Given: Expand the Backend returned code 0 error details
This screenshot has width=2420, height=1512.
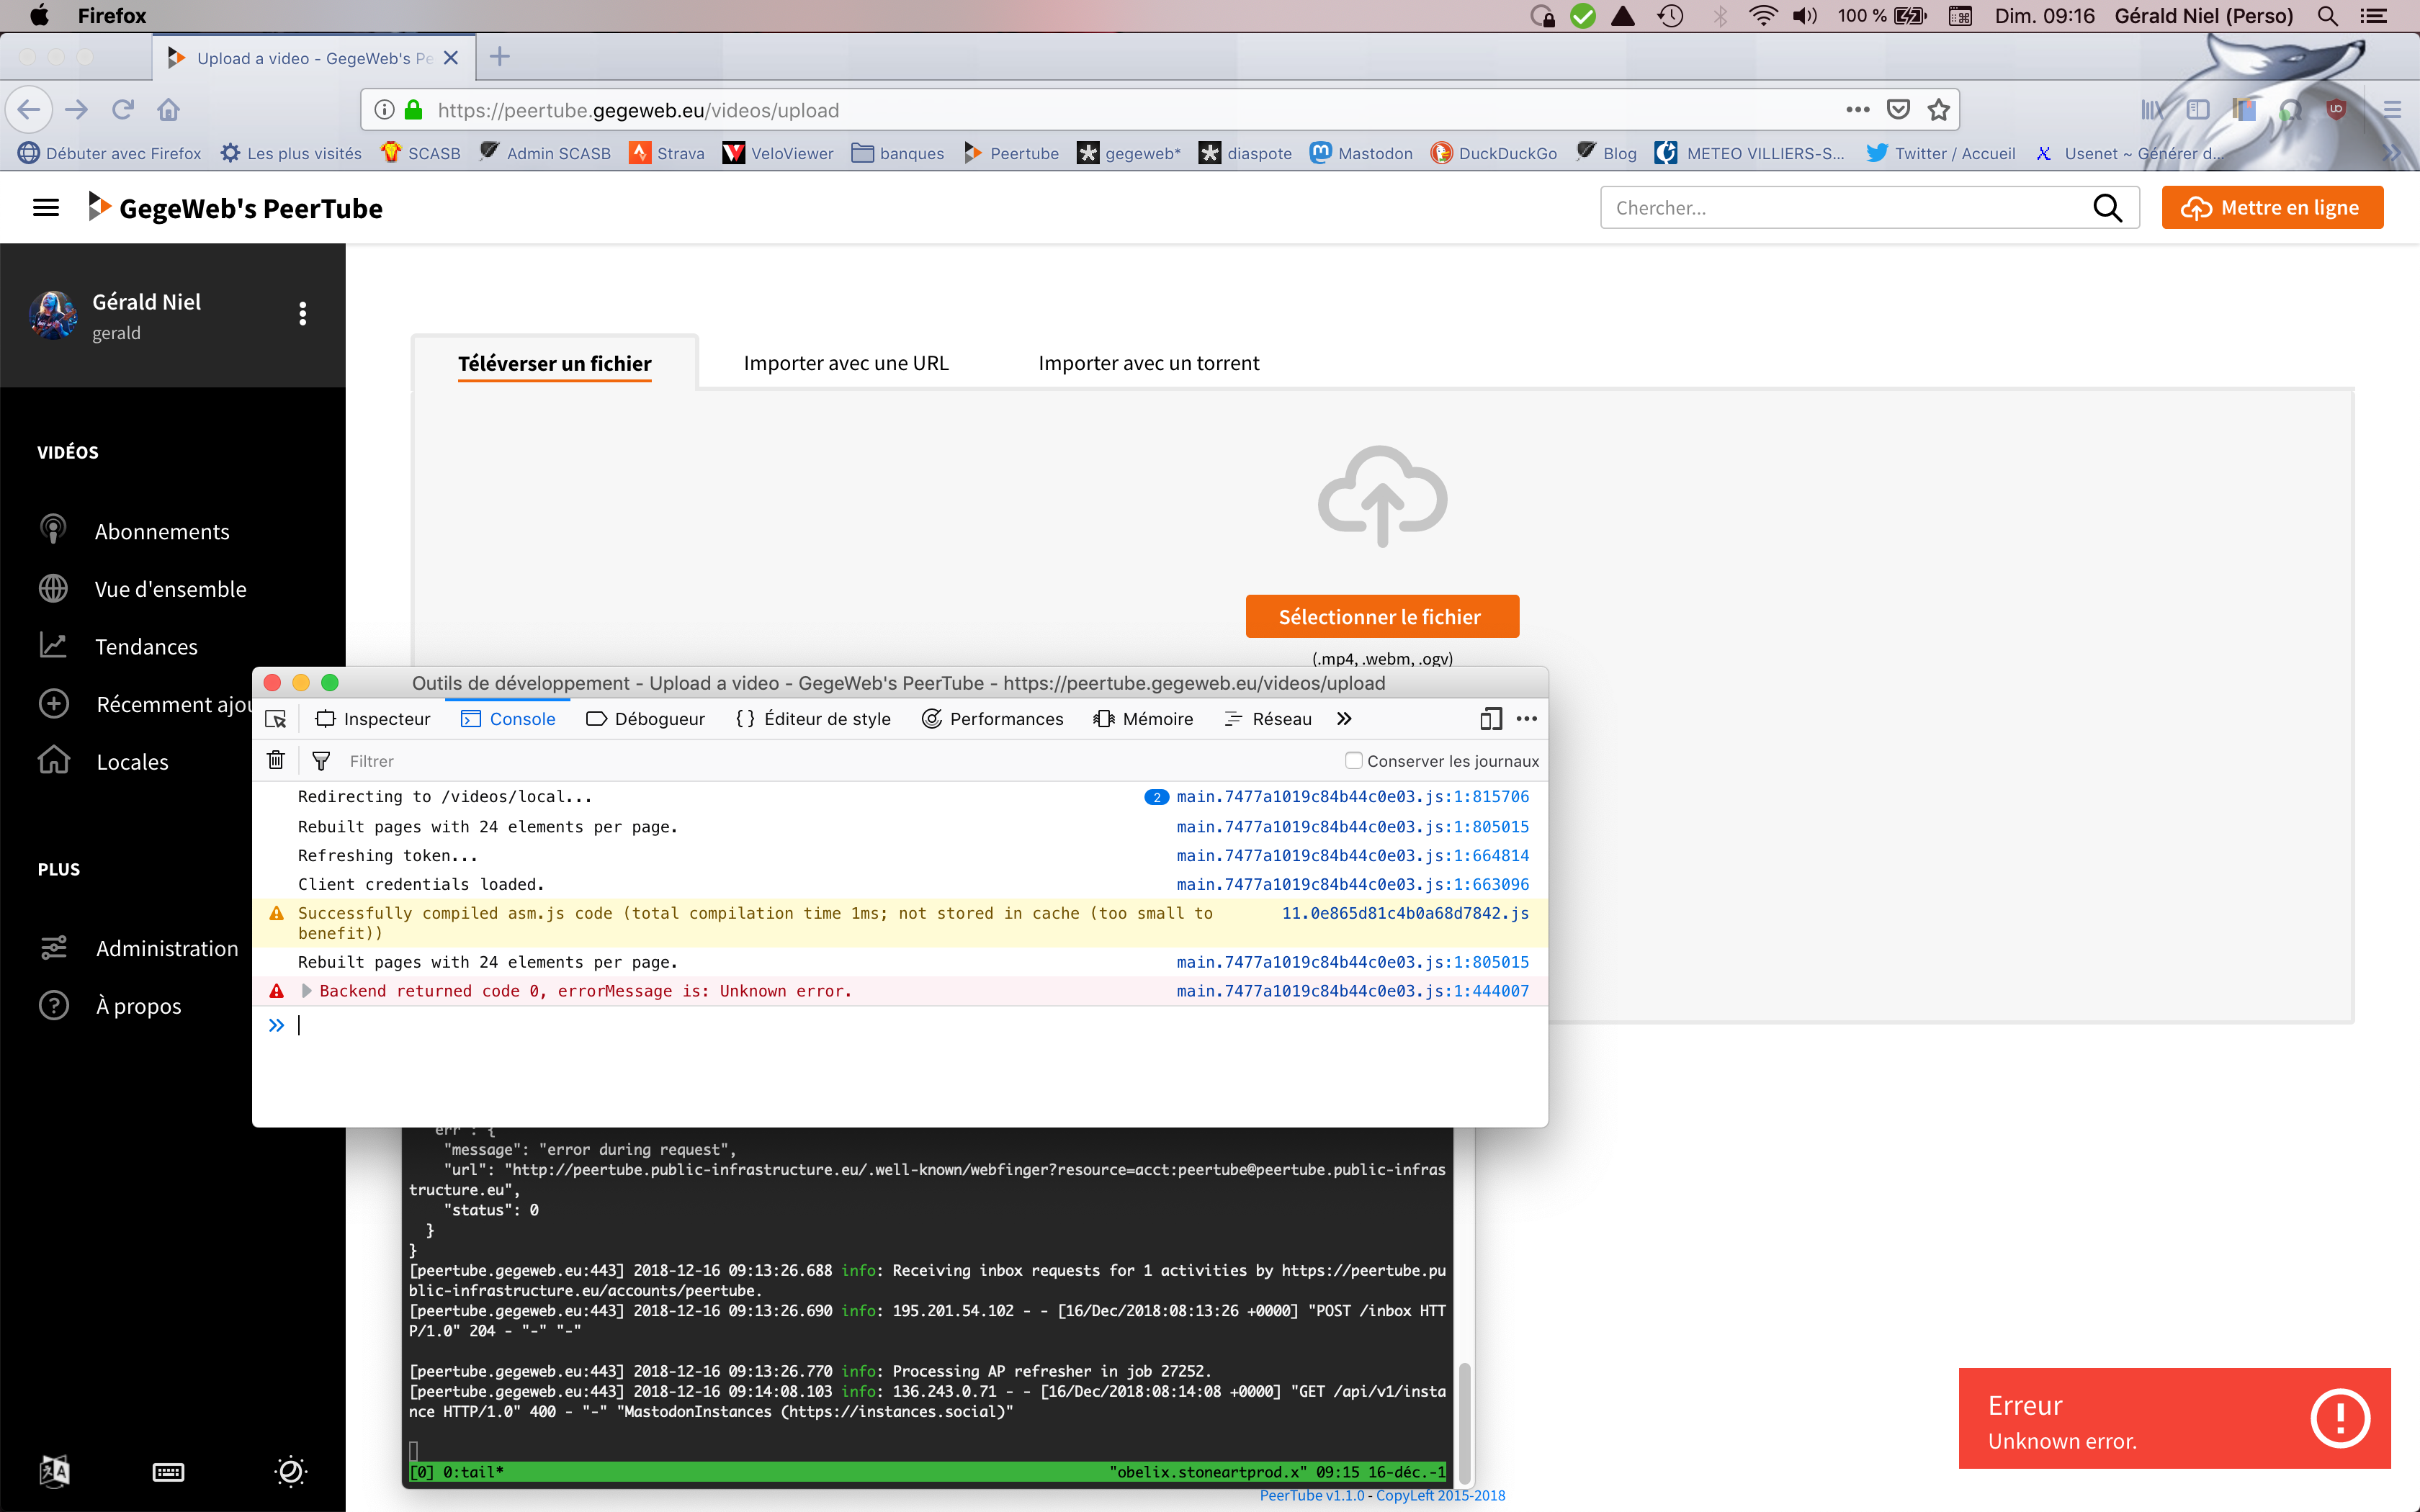Looking at the screenshot, I should 306,990.
